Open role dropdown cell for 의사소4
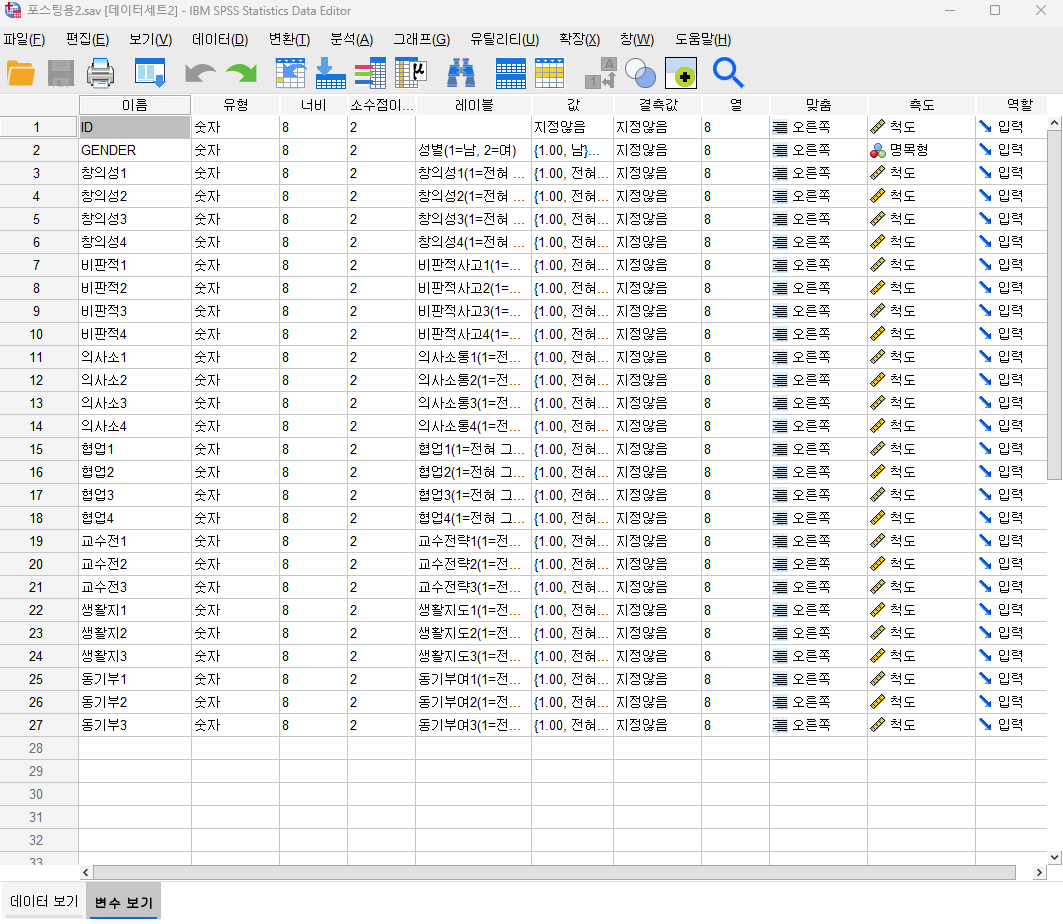The image size is (1063, 924). coord(1011,426)
